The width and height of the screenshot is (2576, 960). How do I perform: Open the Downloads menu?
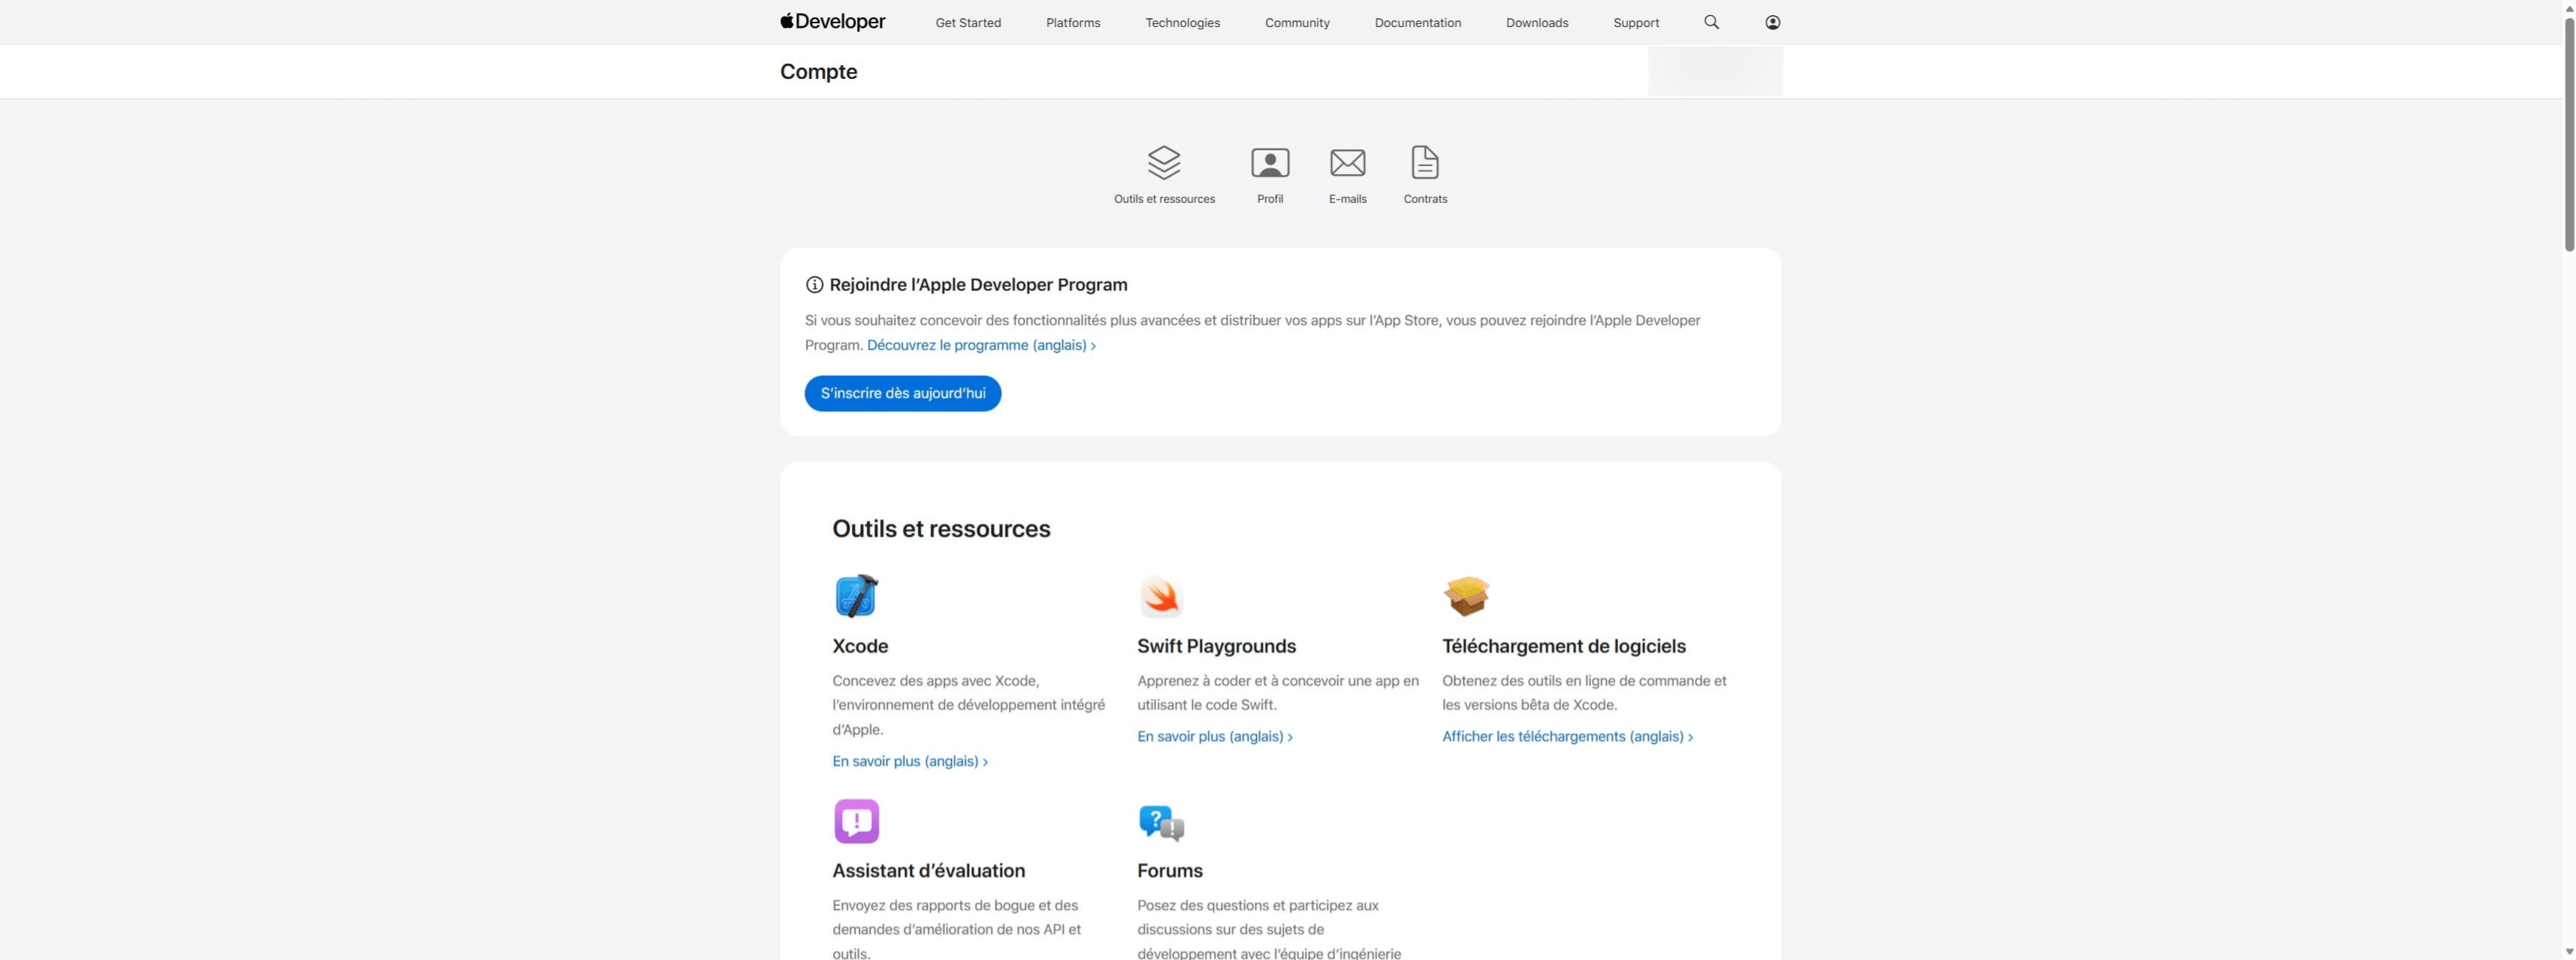pos(1537,22)
